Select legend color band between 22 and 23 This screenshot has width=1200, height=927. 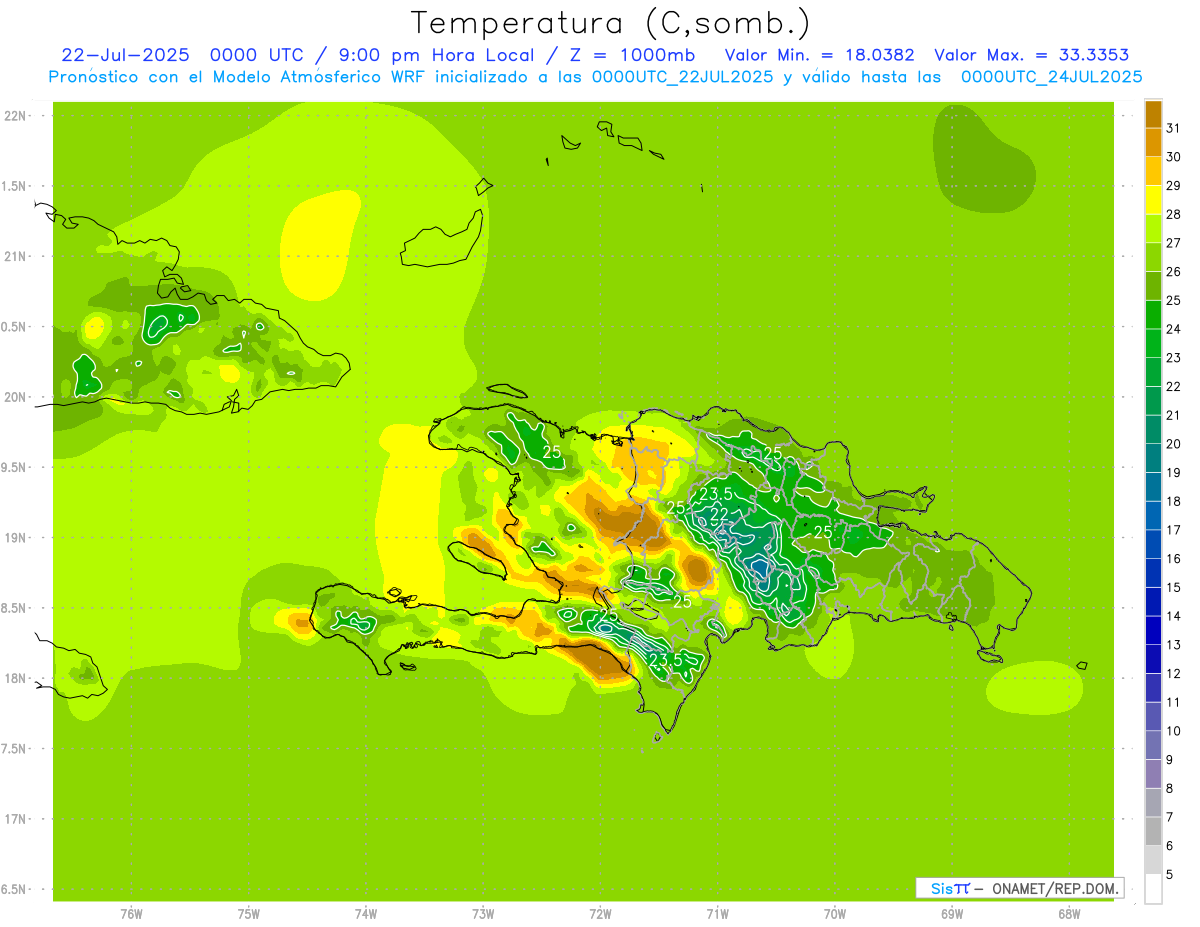(1153, 372)
